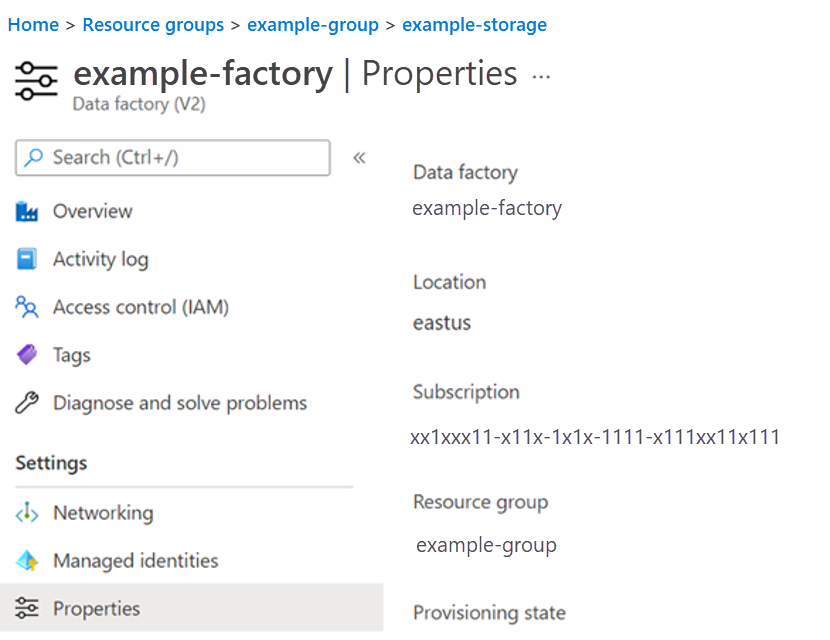Image resolution: width=830 pixels, height=640 pixels.
Task: Click the large sliders icon beside the page title
Action: coord(36,81)
